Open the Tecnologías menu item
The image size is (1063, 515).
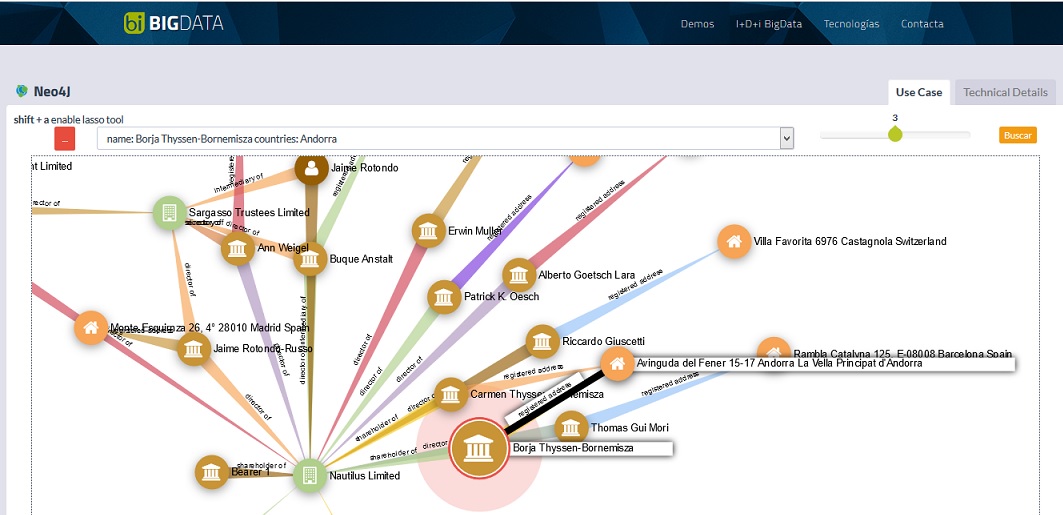[x=851, y=24]
